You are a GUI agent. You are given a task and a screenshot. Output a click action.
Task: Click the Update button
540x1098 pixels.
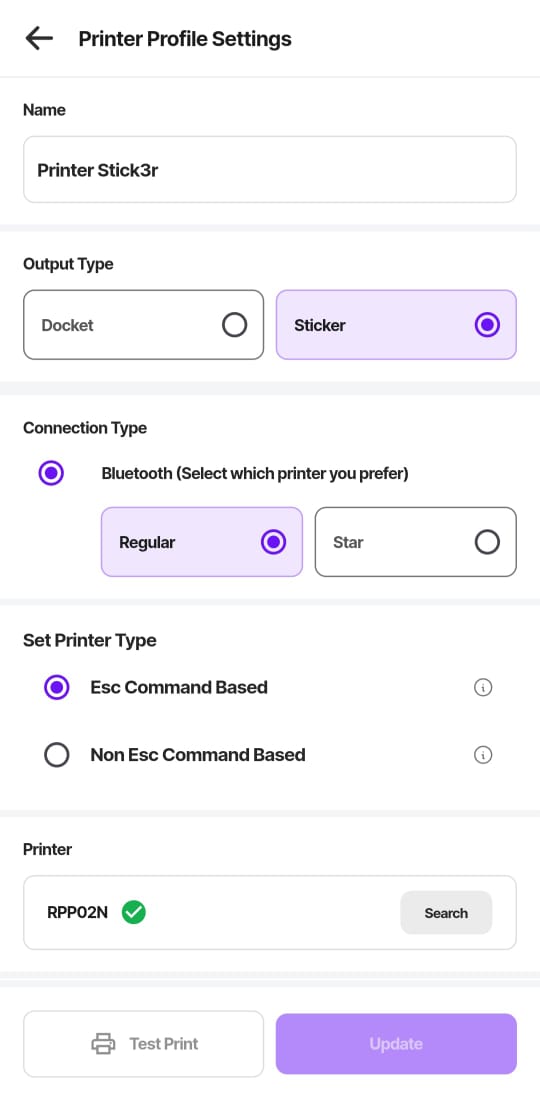(x=396, y=1043)
